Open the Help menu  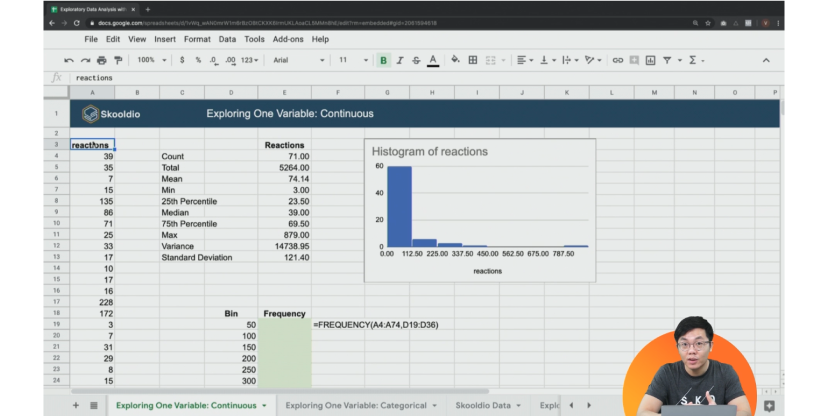(320, 39)
